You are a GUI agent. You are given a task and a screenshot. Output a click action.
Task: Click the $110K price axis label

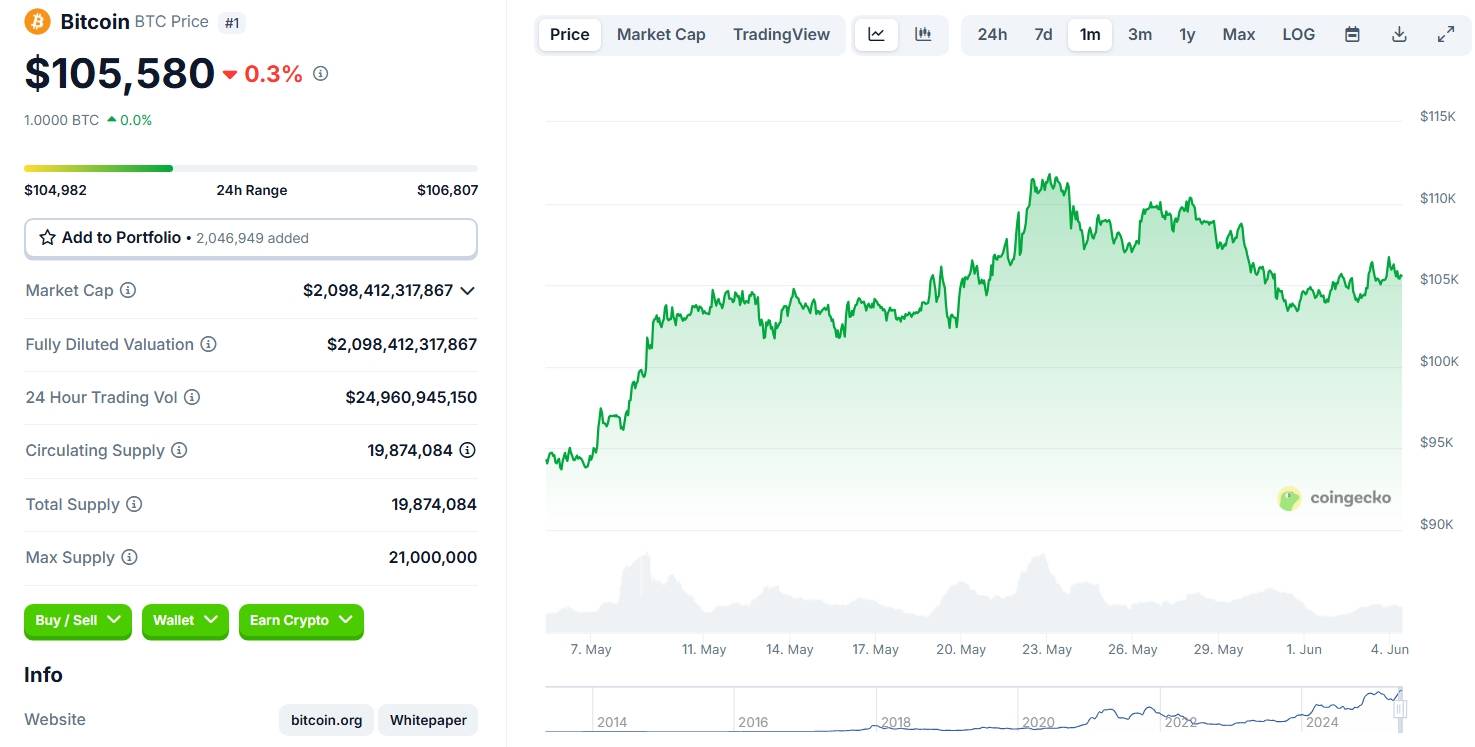pos(1438,198)
